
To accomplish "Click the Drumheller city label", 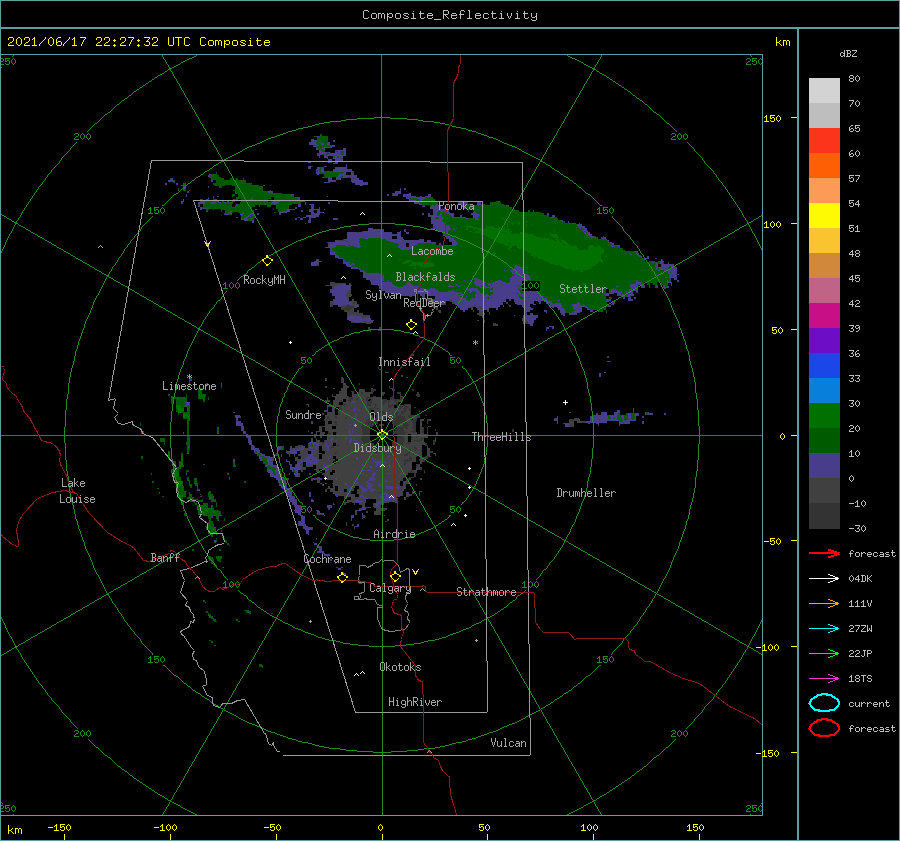I will tap(586, 493).
